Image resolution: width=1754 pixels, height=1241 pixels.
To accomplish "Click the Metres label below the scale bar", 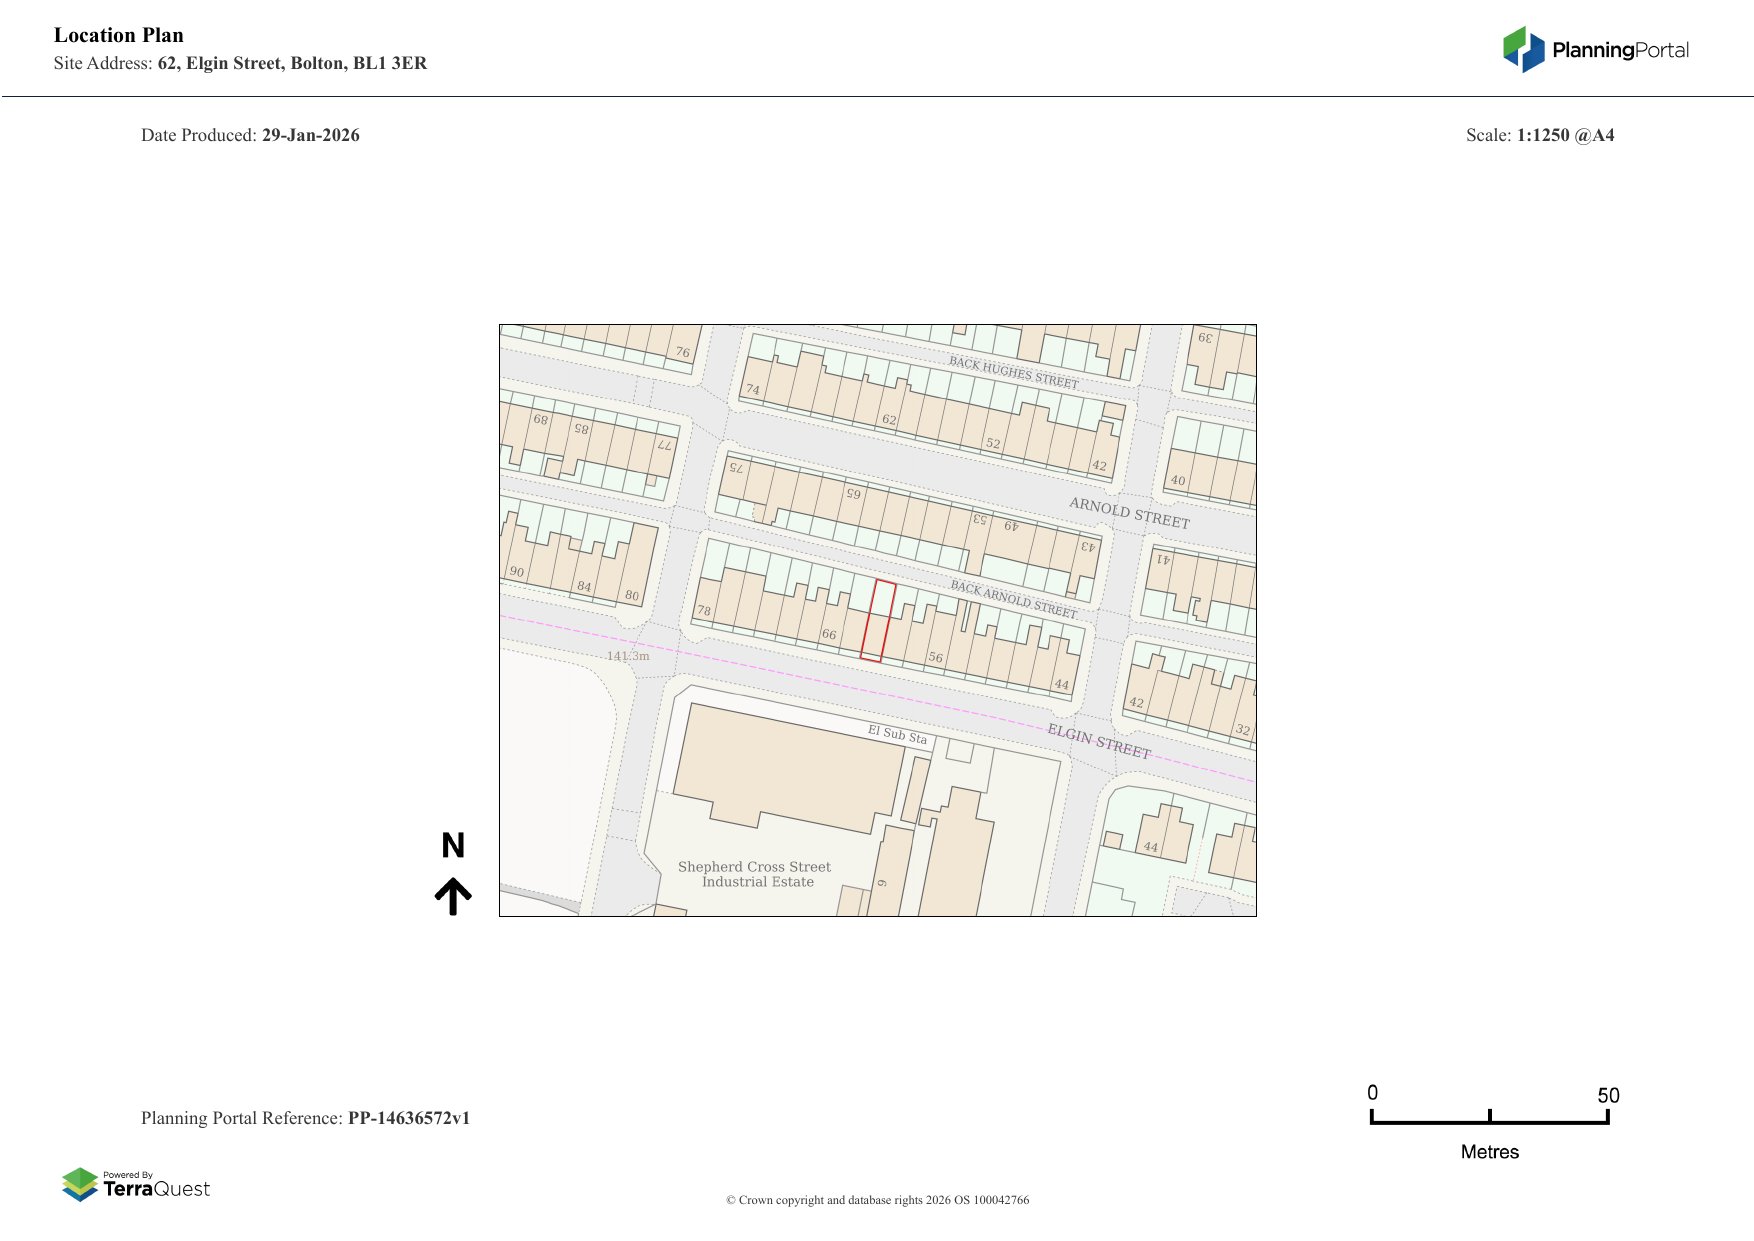I will (1489, 1152).
